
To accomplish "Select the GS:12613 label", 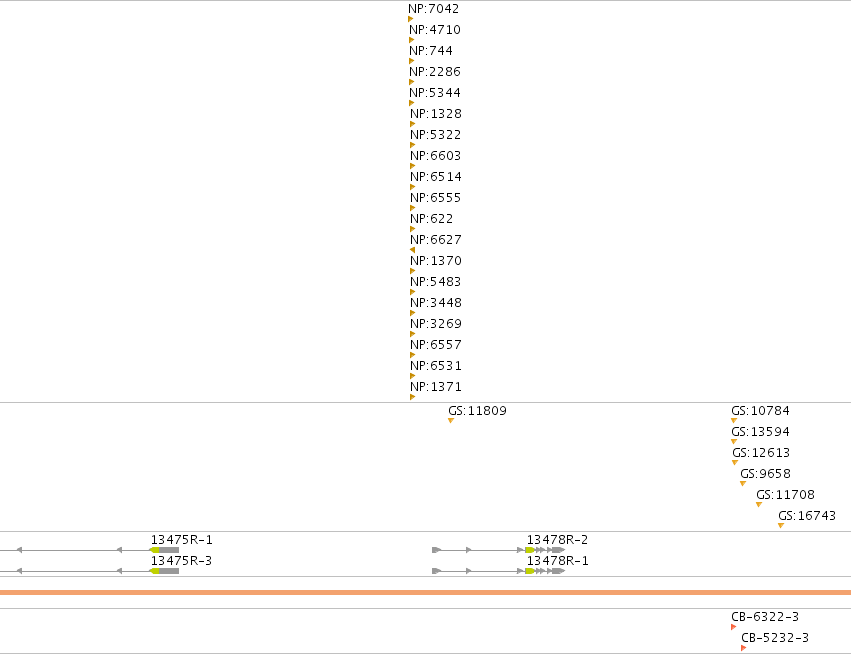I will [x=761, y=453].
